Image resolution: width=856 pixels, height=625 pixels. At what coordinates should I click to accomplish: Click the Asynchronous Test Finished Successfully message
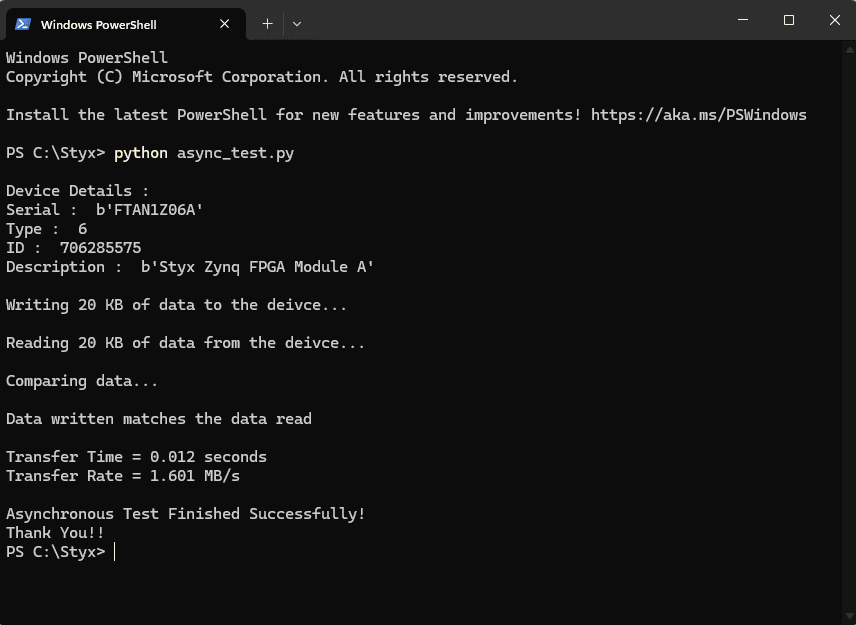[x=185, y=514]
